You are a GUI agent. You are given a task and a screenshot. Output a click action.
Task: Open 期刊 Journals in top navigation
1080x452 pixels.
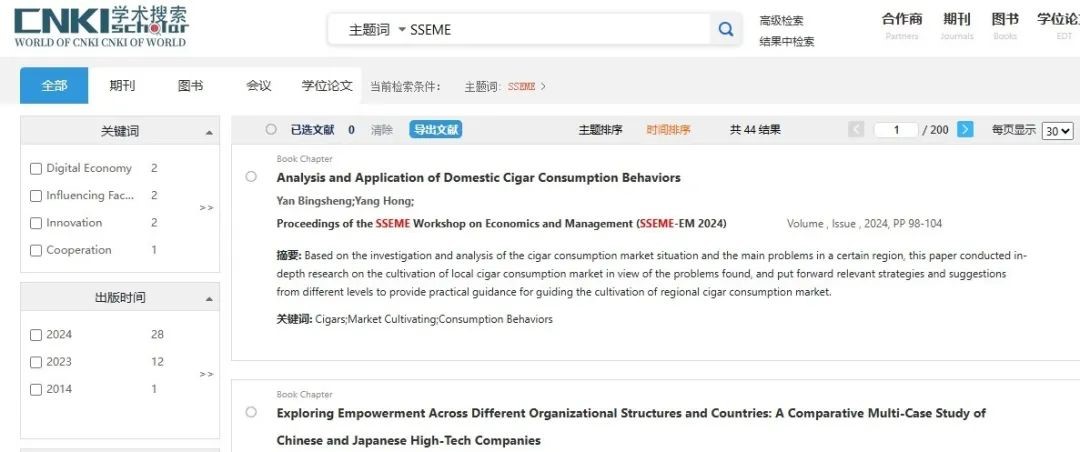click(957, 25)
